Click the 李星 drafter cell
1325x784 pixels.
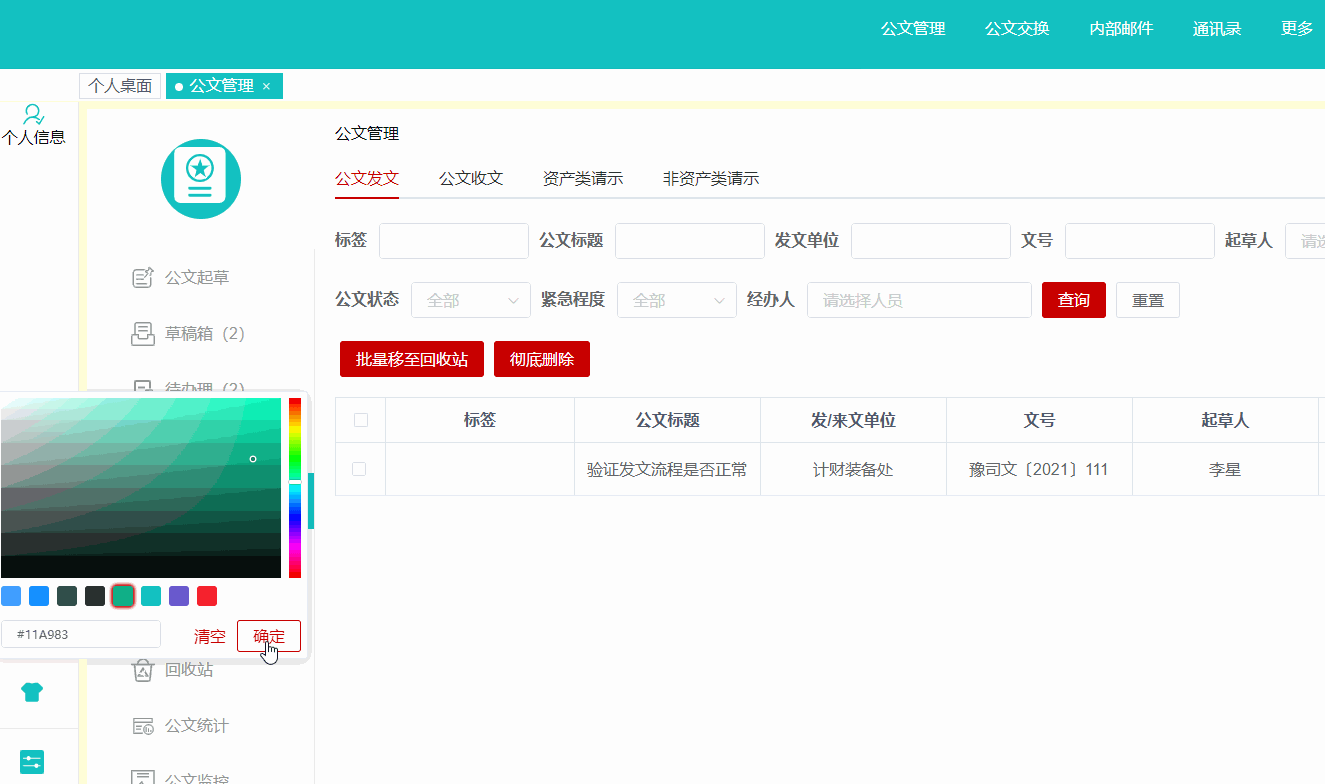click(x=1225, y=469)
